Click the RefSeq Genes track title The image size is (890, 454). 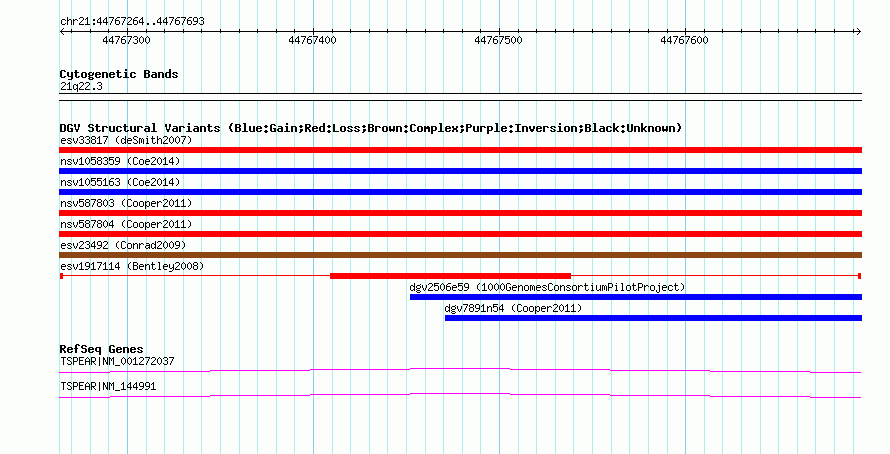pos(101,349)
